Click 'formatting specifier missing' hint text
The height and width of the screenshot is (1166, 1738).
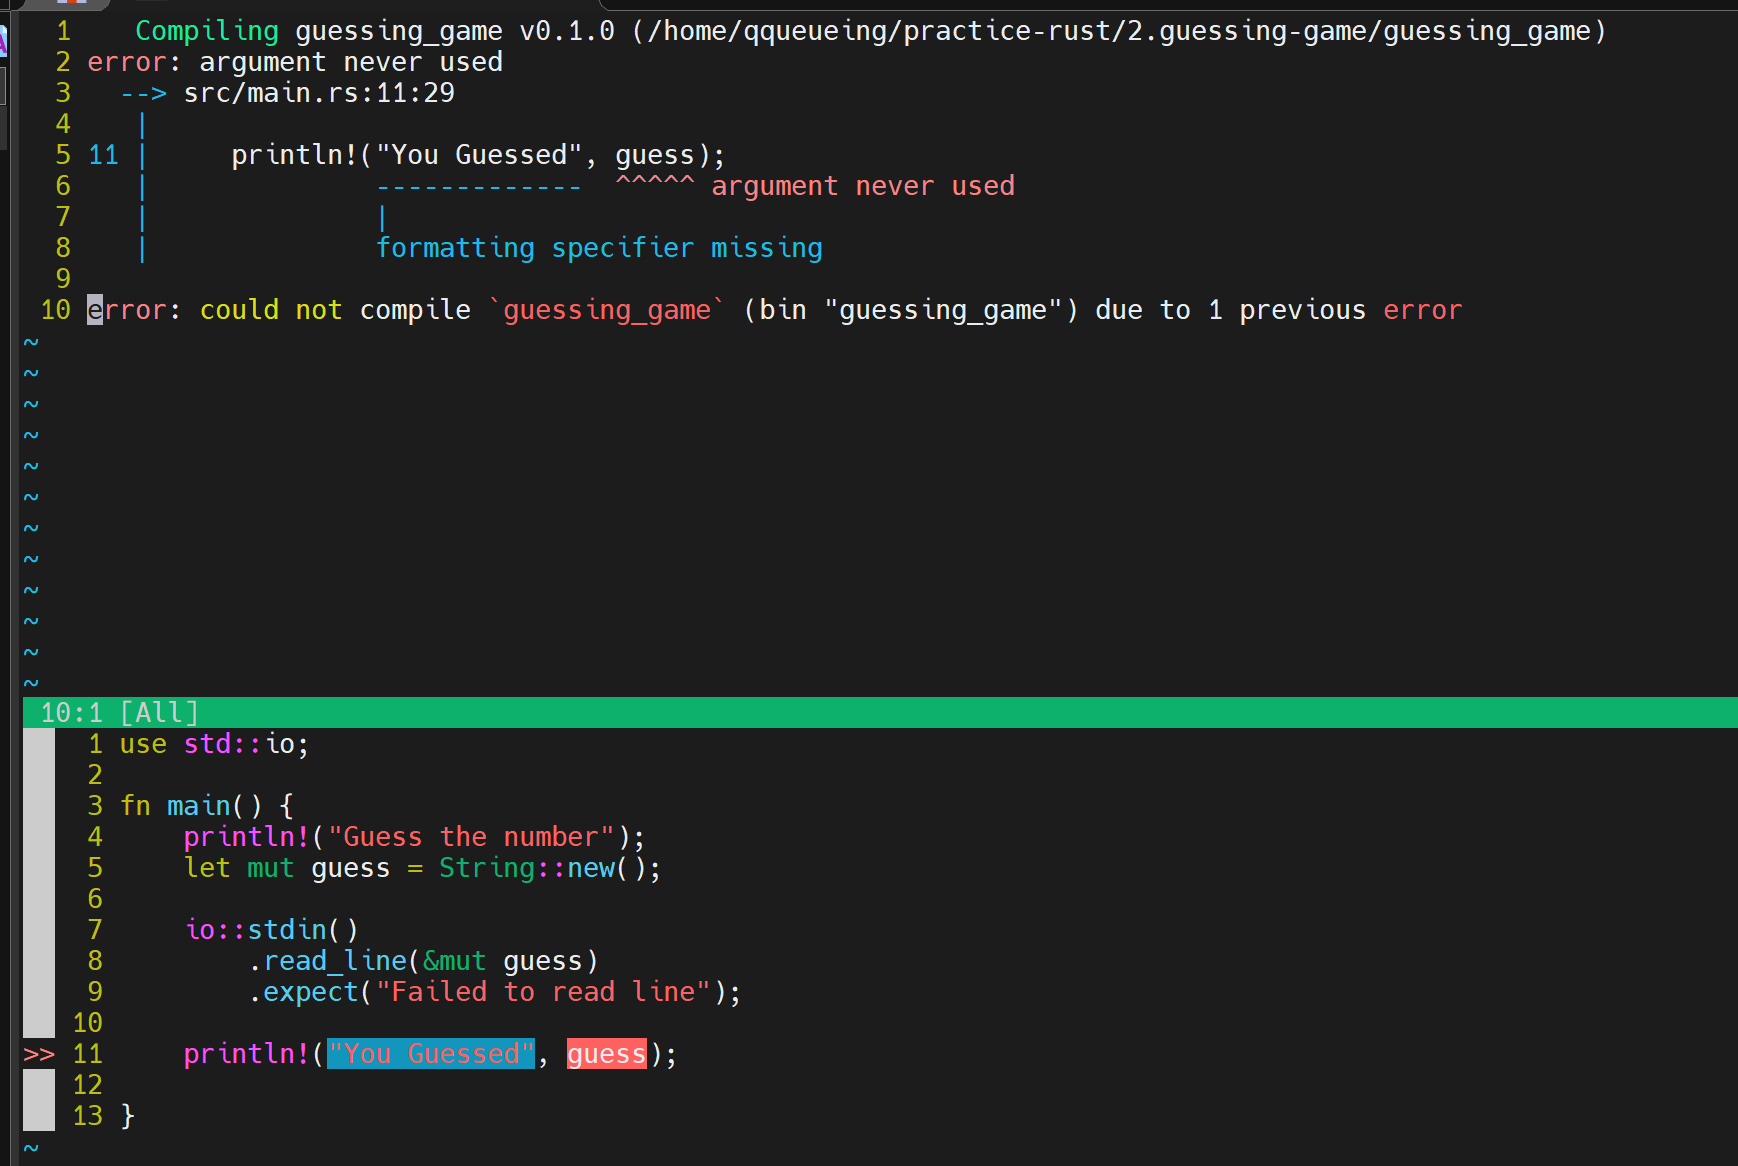599,248
